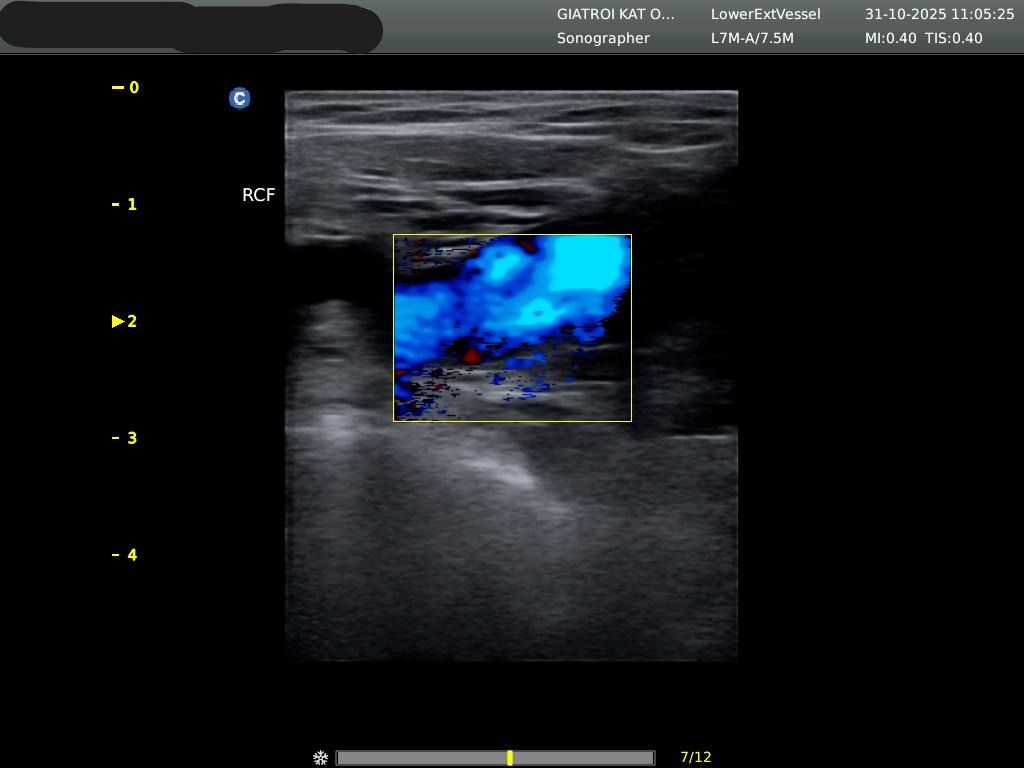Click the focus arrow at depth 2
This screenshot has height=768, width=1024.
click(118, 321)
